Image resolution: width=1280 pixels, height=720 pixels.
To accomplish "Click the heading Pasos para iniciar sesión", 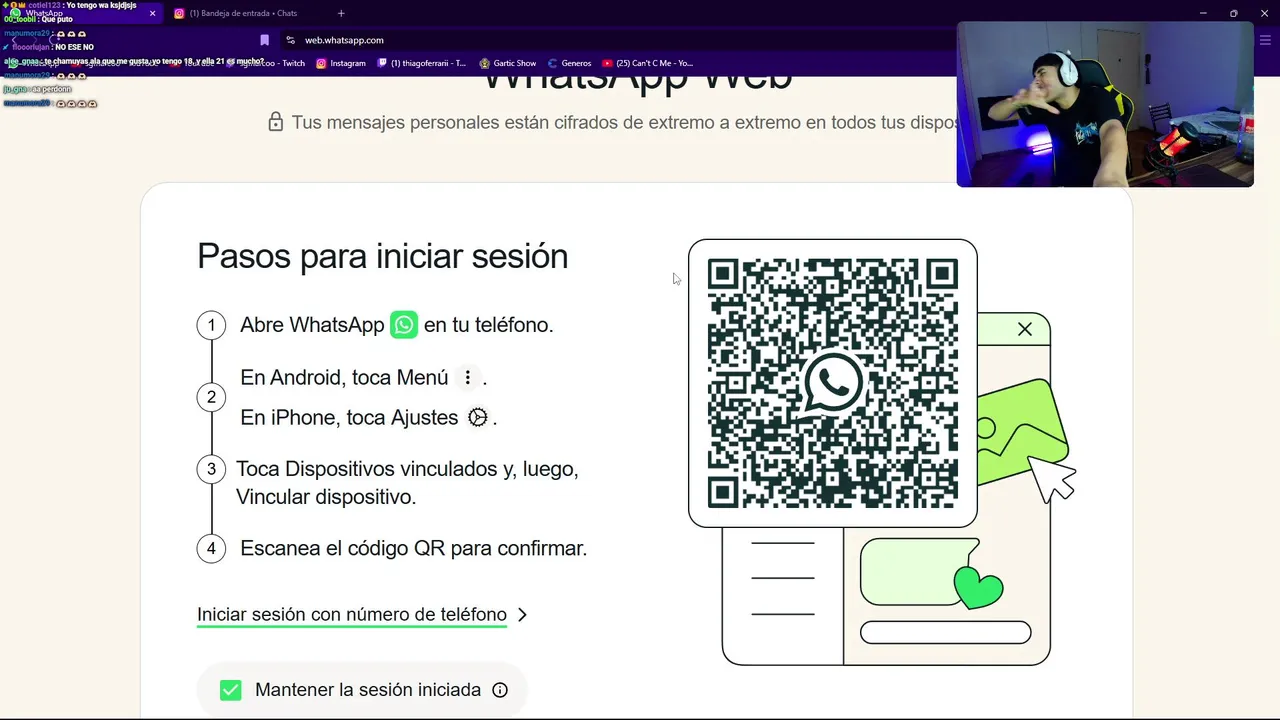I will pyautogui.click(x=382, y=256).
